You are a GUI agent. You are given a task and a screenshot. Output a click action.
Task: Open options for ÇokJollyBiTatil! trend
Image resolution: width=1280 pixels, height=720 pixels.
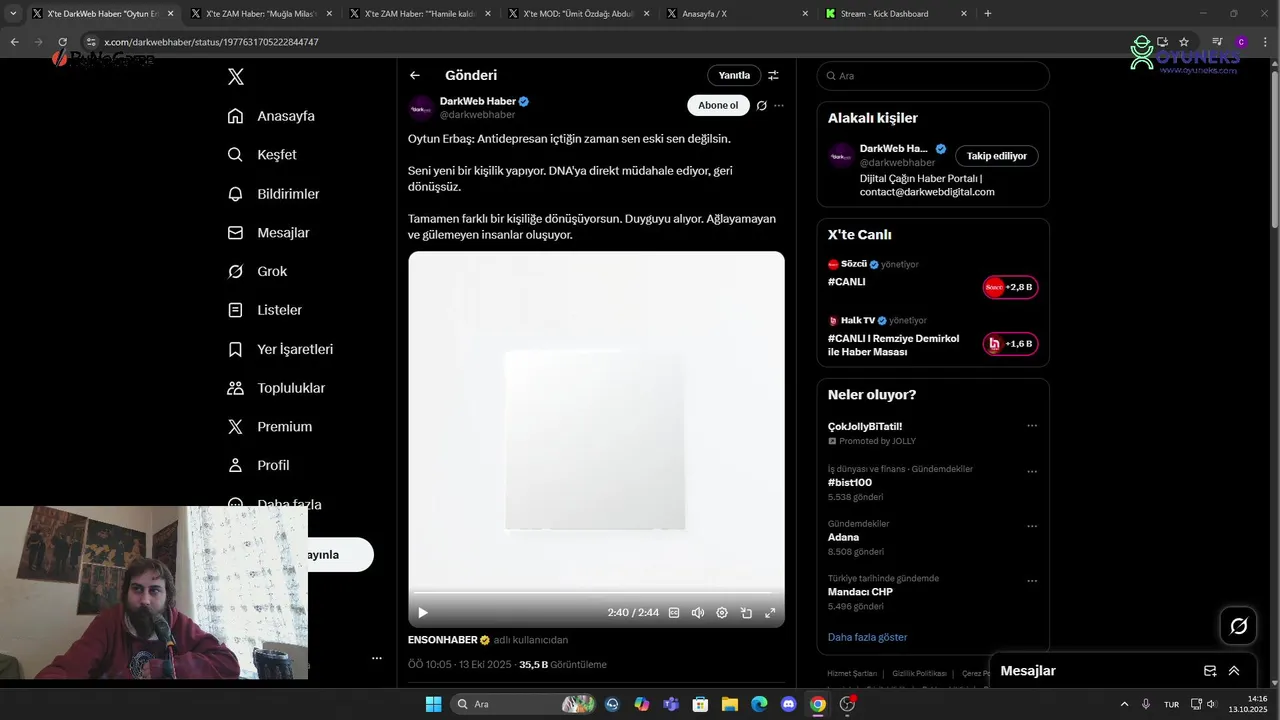[1032, 426]
